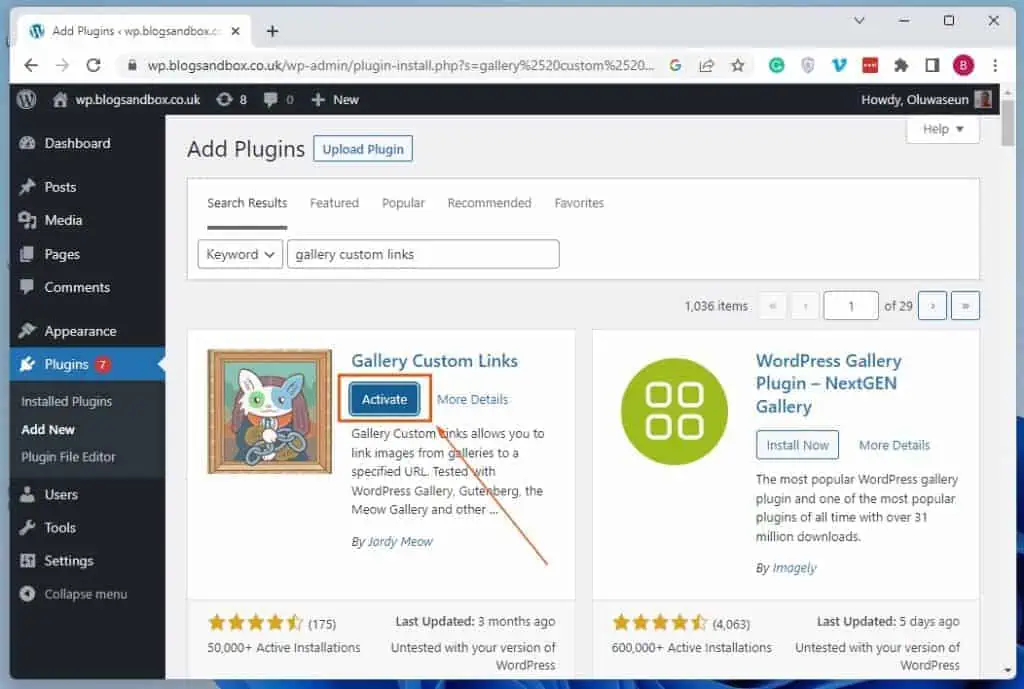Click the Gallery Custom Links plugin thumbnail
Screen dimensions: 1024x689
pyautogui.click(x=269, y=410)
